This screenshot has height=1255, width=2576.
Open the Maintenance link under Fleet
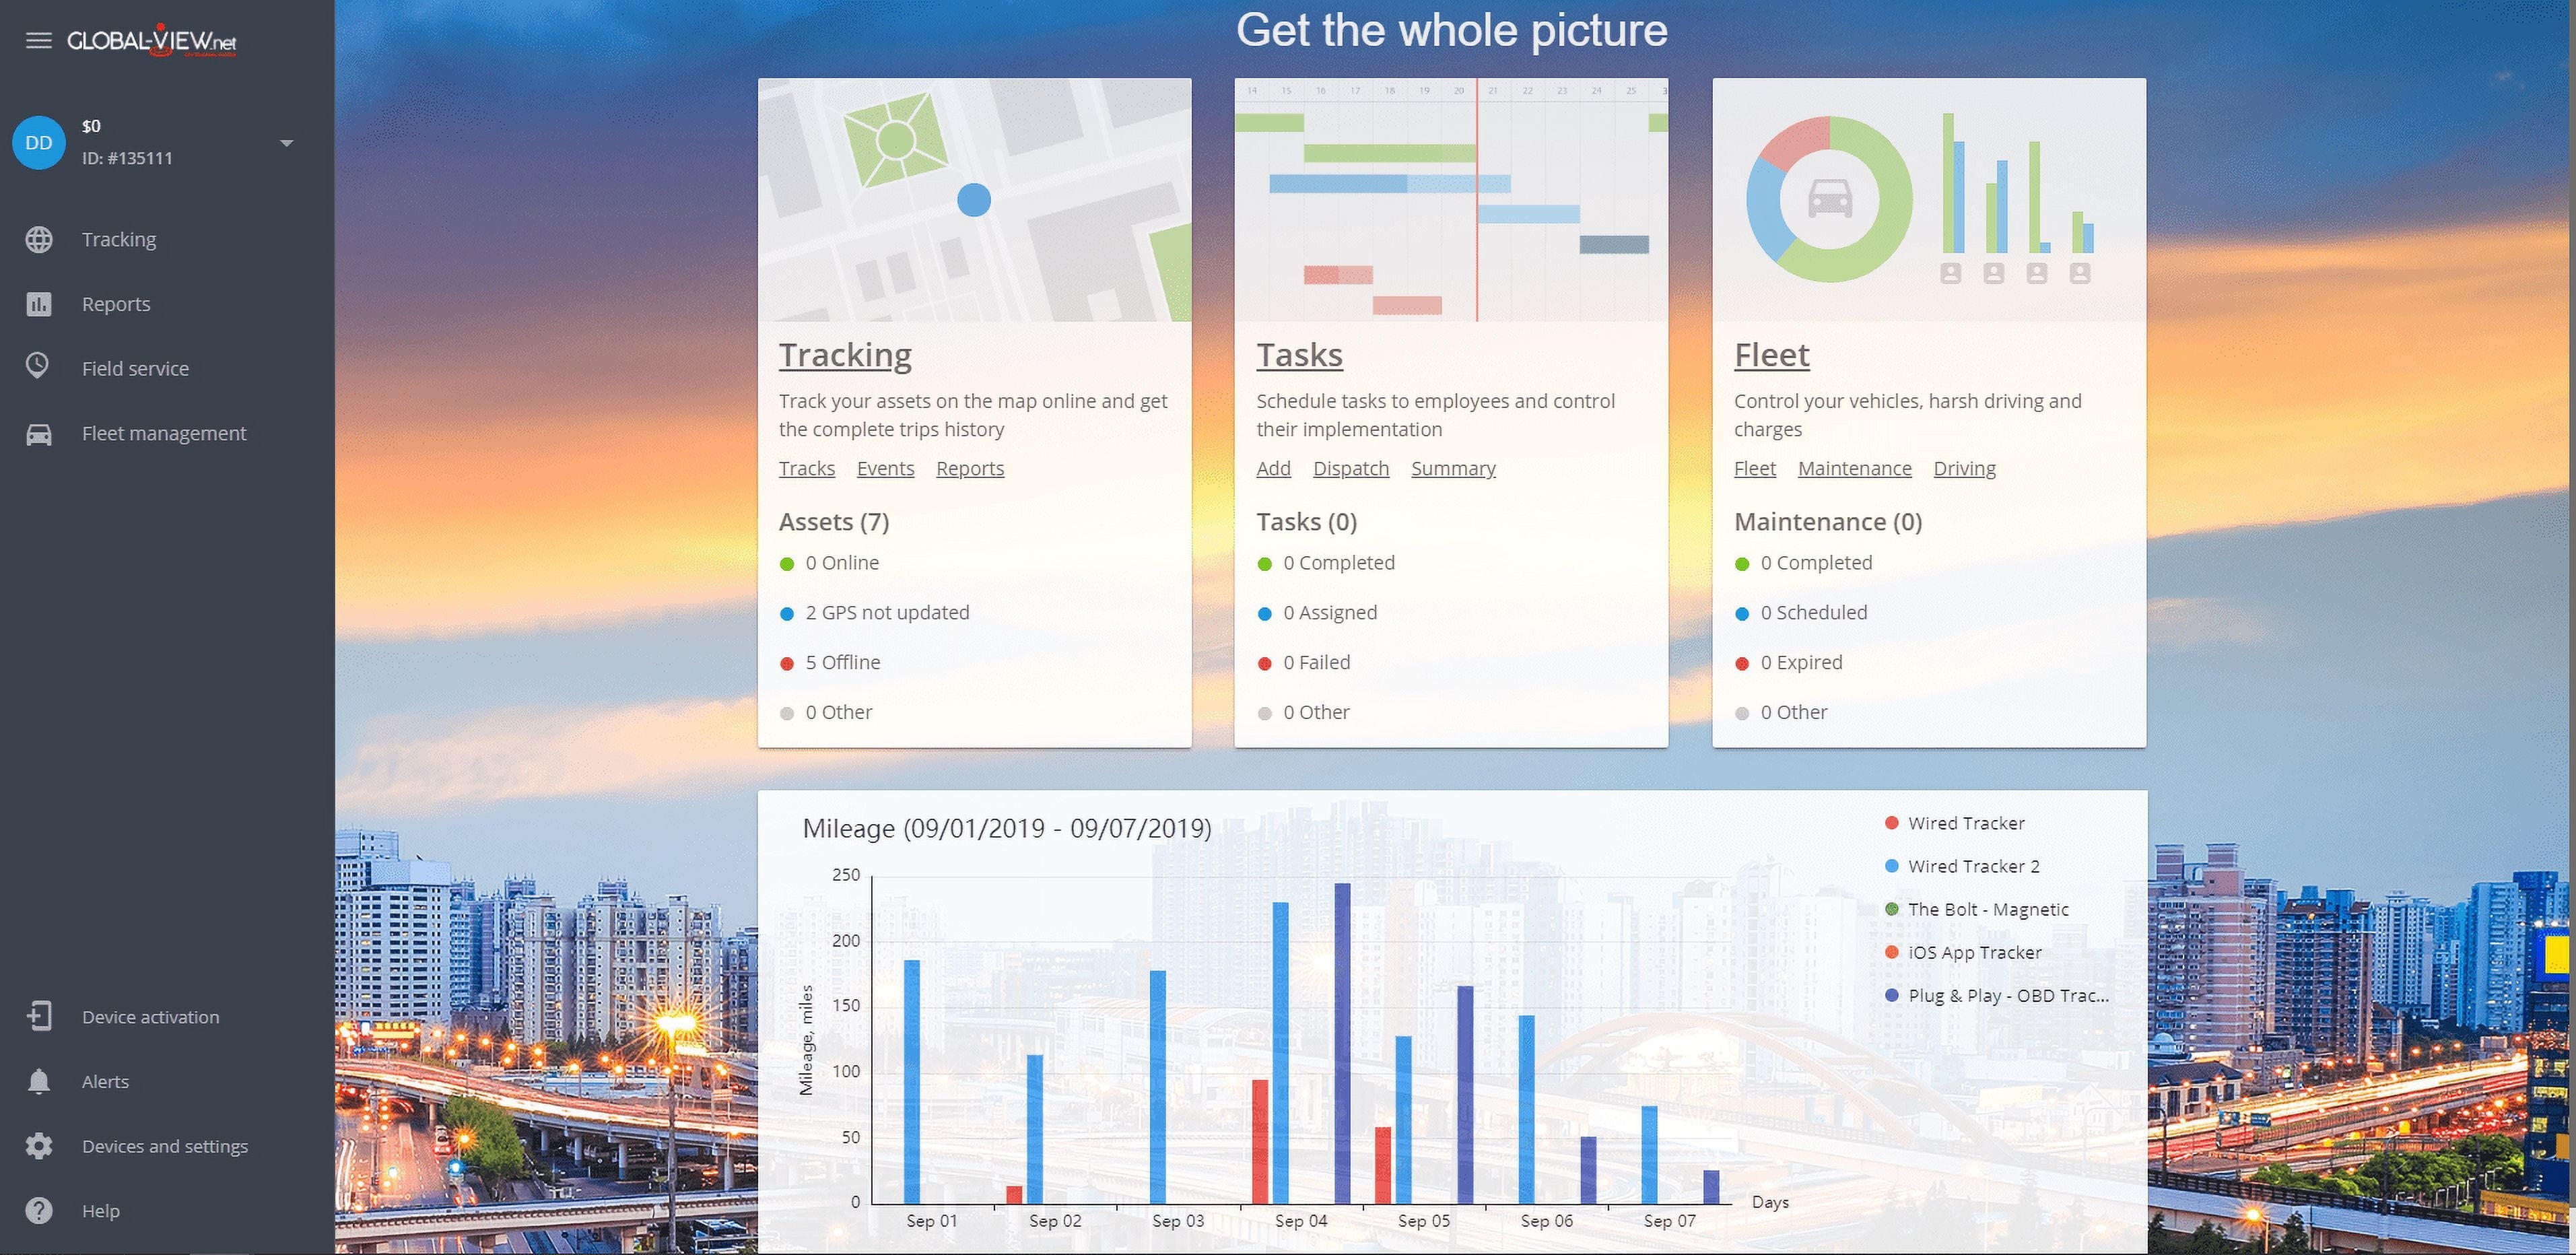point(1854,469)
